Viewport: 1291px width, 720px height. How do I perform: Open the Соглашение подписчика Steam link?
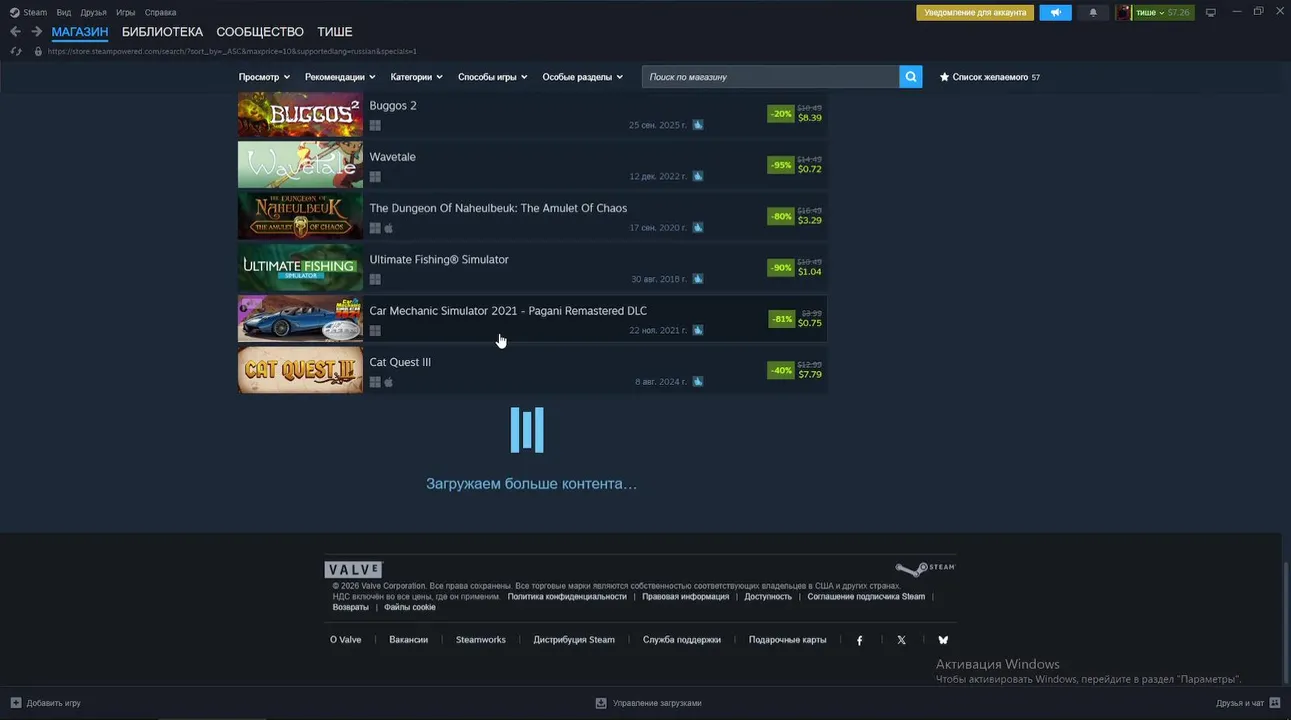[866, 597]
